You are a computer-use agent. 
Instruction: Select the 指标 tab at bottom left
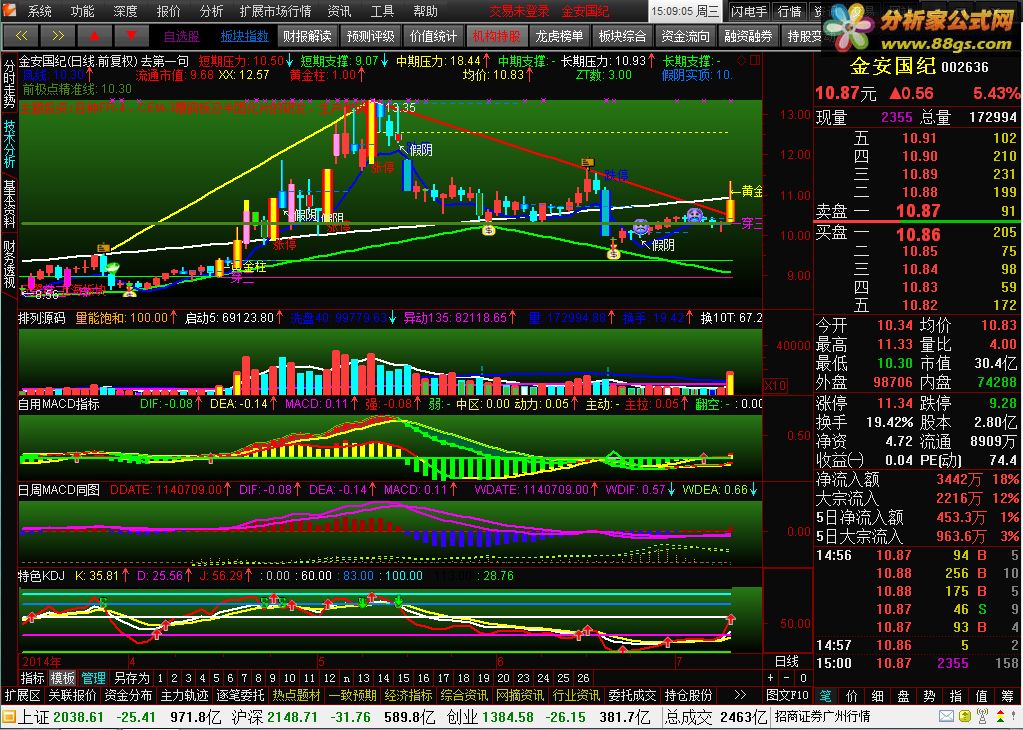pos(33,678)
